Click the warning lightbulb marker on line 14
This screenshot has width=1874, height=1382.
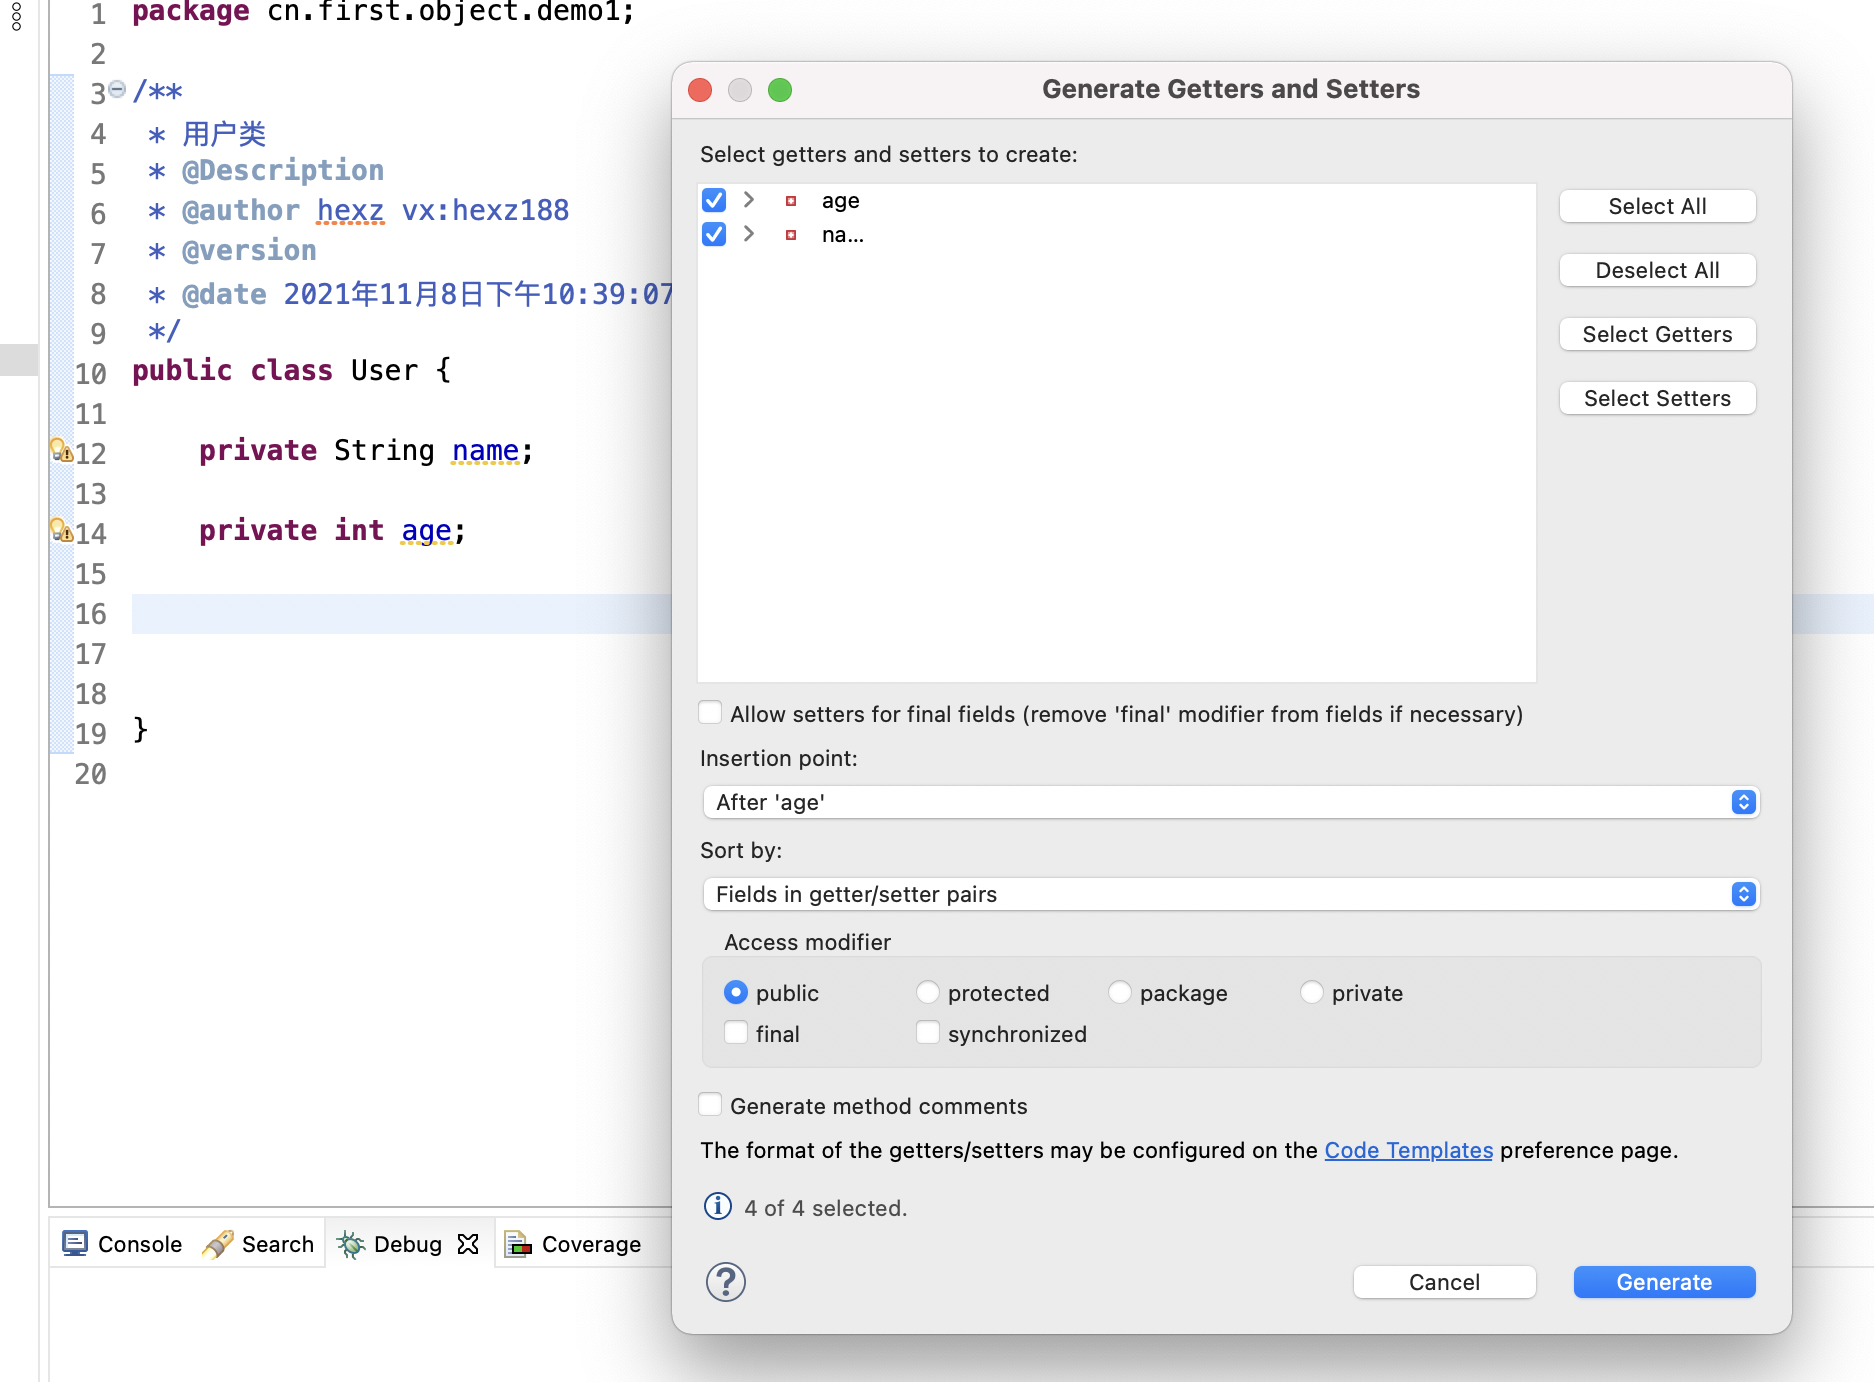click(60, 531)
